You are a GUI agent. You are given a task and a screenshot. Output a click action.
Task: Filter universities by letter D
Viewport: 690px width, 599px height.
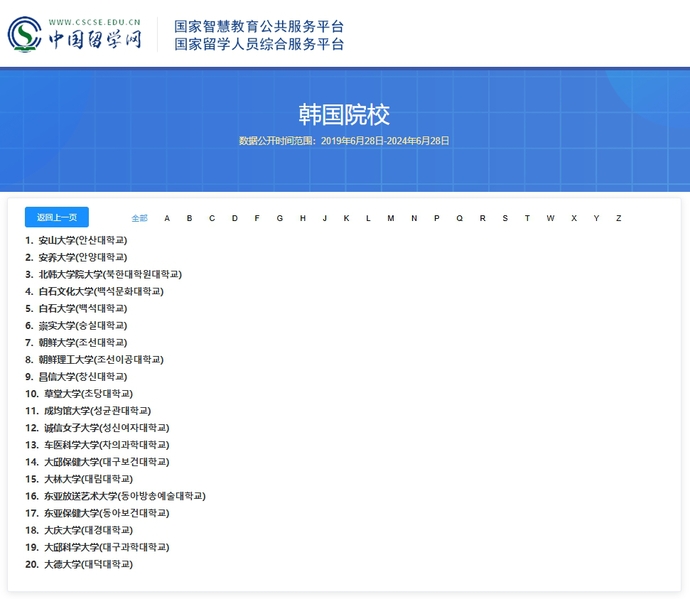[x=235, y=218]
